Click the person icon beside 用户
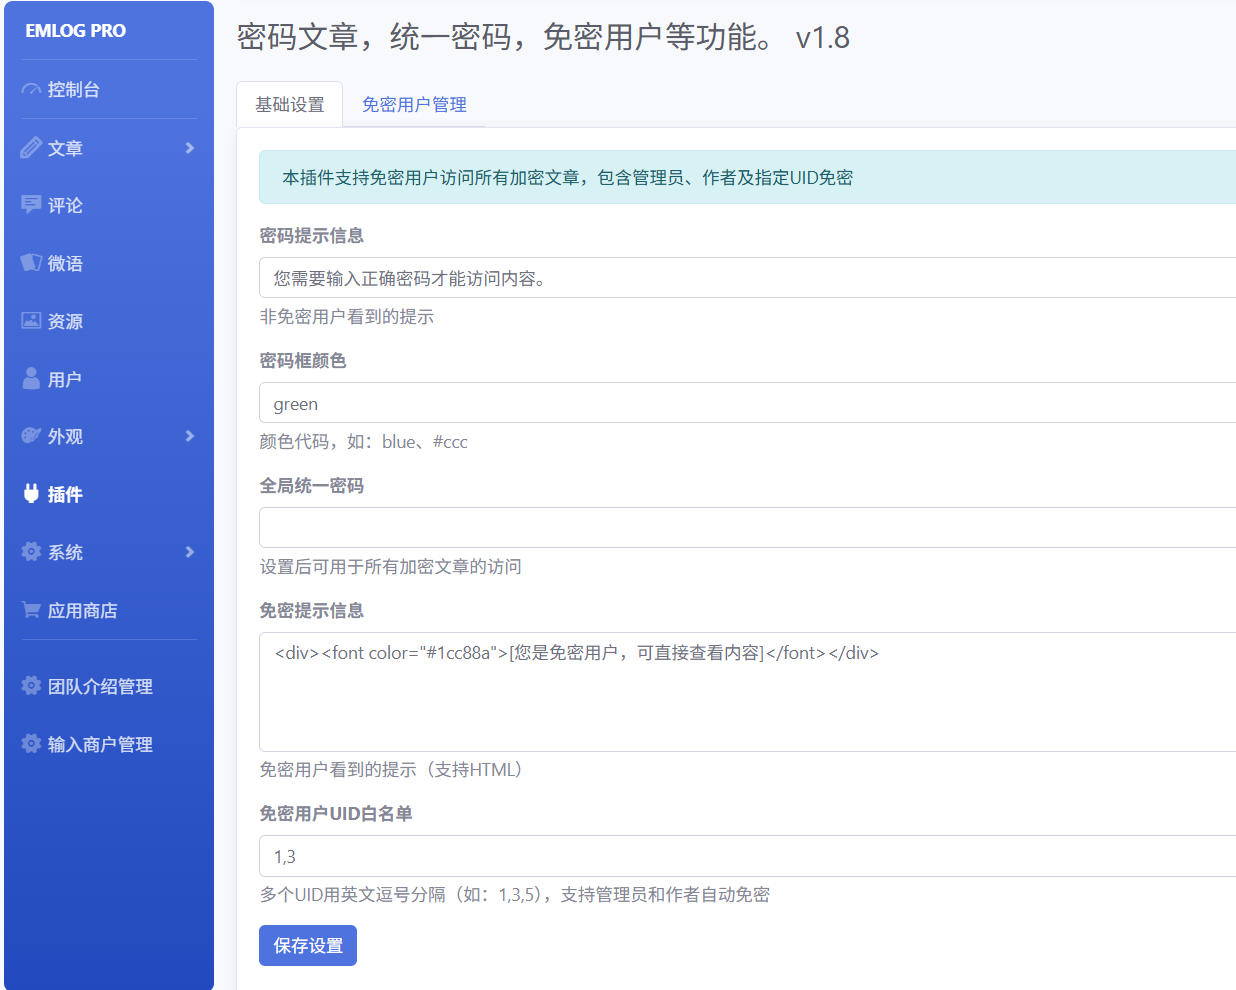1236x990 pixels. (x=31, y=379)
